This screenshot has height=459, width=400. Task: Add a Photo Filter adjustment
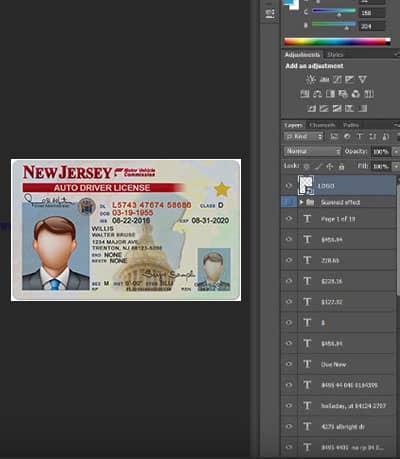(x=343, y=94)
